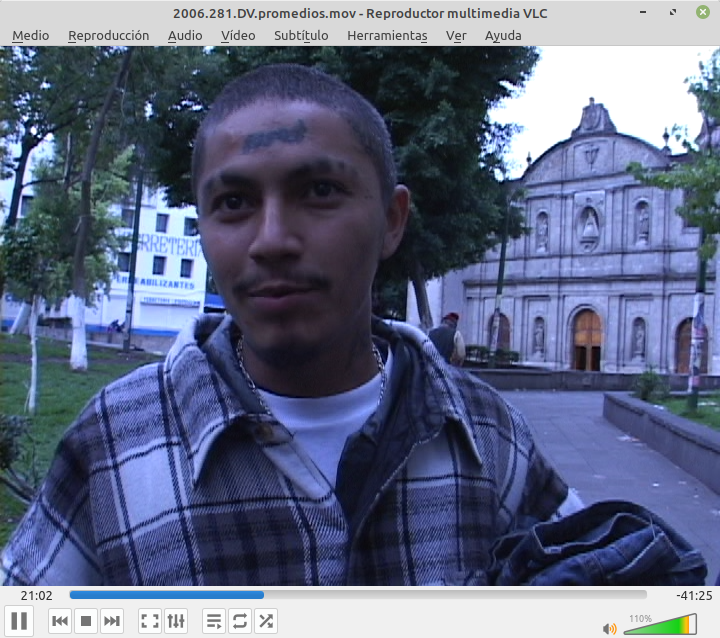Open the Medio menu
This screenshot has height=638, width=720.
[31, 35]
